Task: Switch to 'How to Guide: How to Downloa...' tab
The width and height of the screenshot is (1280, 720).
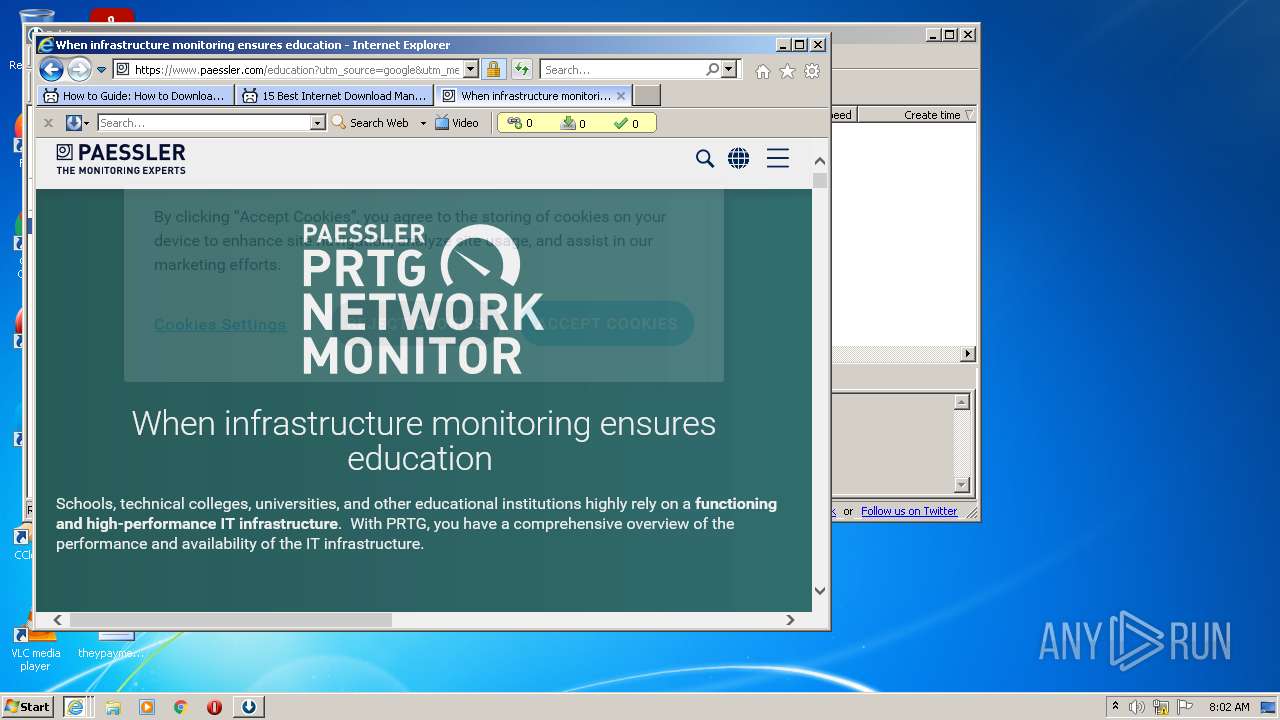Action: tap(135, 96)
